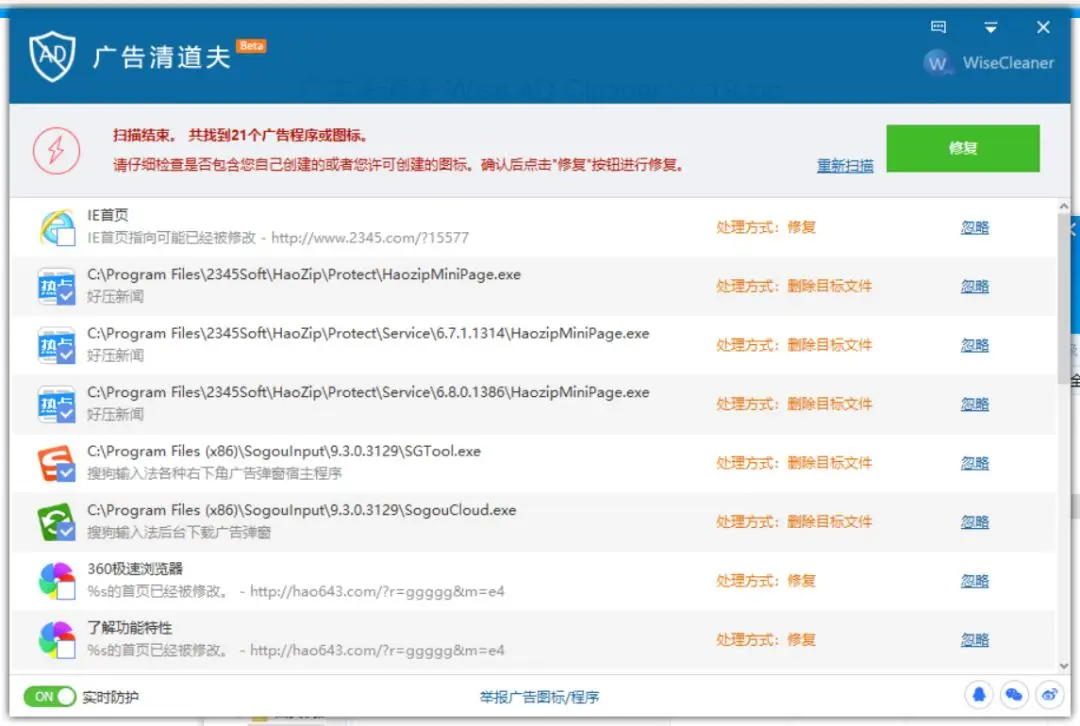Screen dimensions: 1080x726
Task: Click the WeChat share icon
Action: click(x=1014, y=695)
